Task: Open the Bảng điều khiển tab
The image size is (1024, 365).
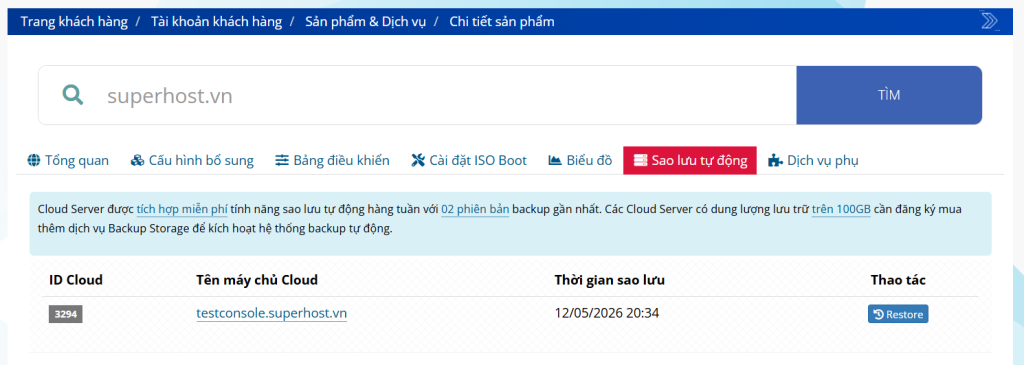Action: 332,160
